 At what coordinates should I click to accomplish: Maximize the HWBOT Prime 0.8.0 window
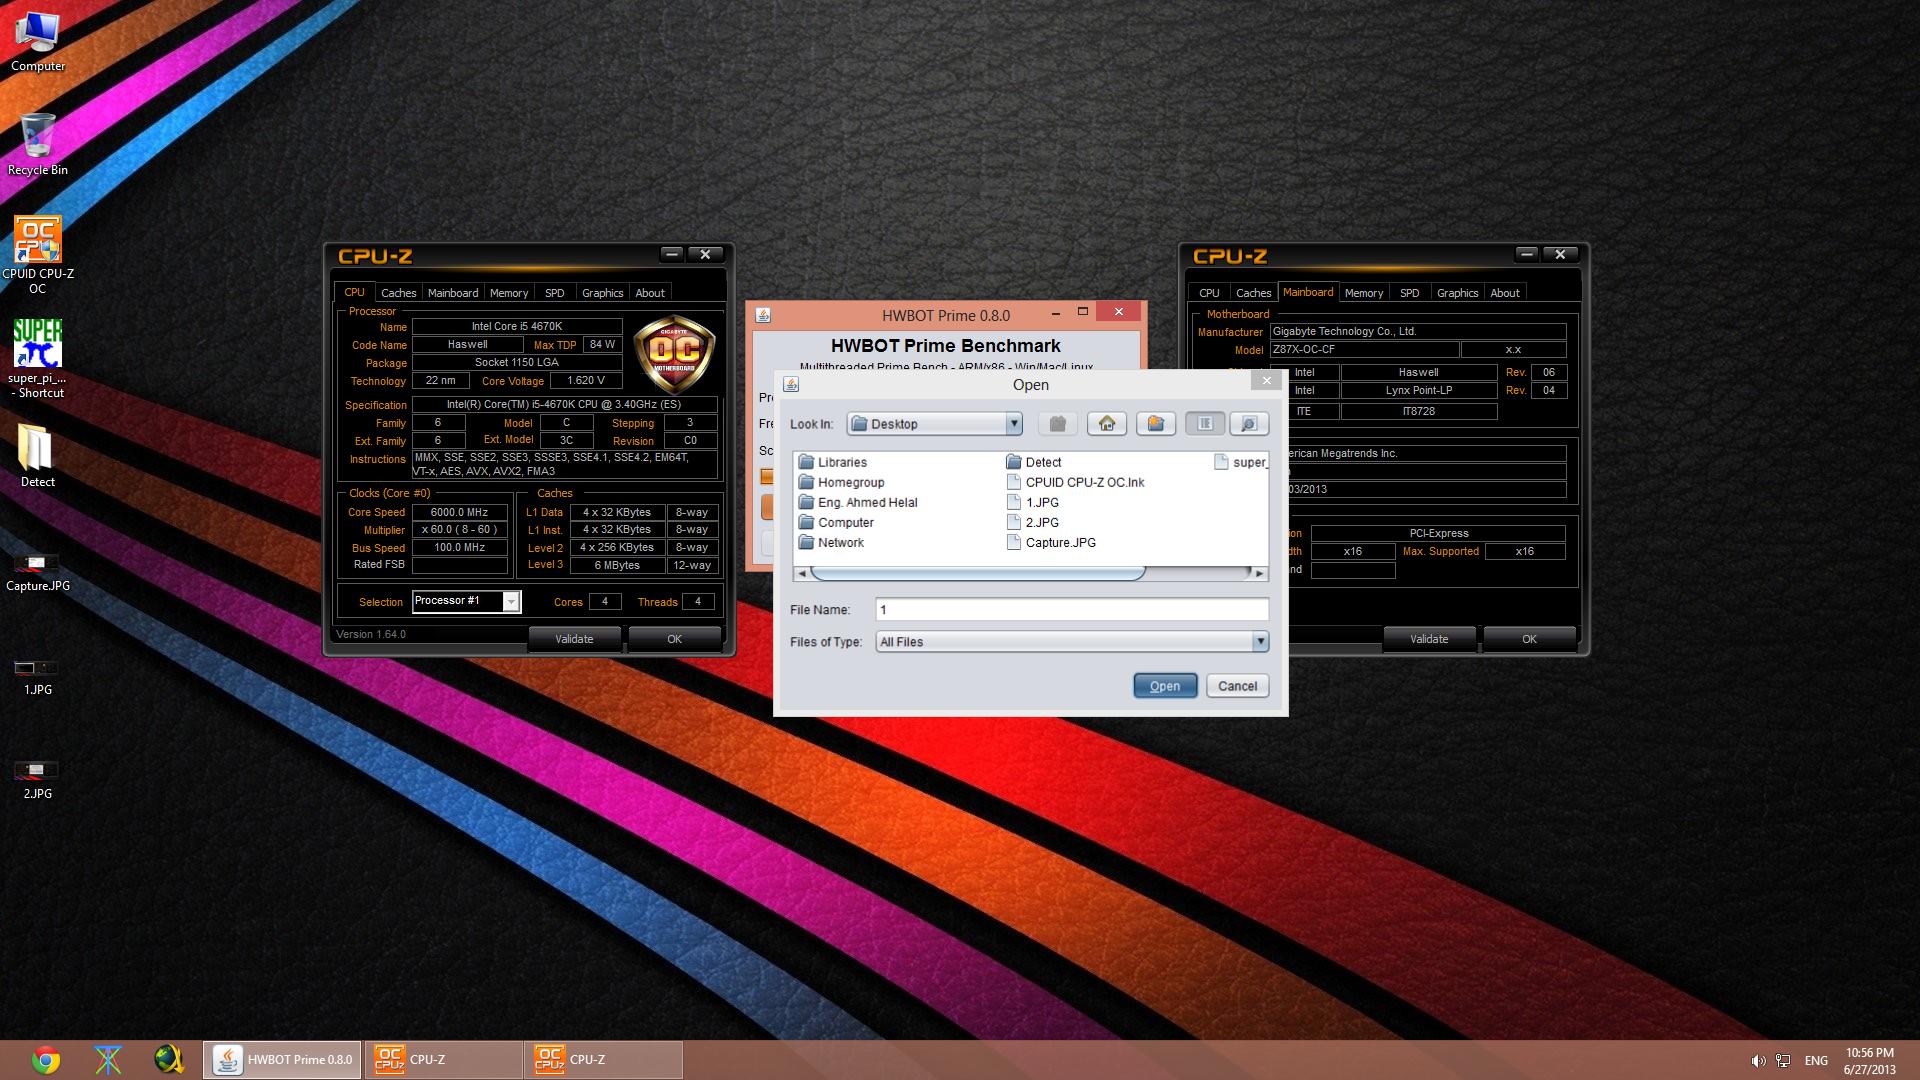click(1082, 312)
